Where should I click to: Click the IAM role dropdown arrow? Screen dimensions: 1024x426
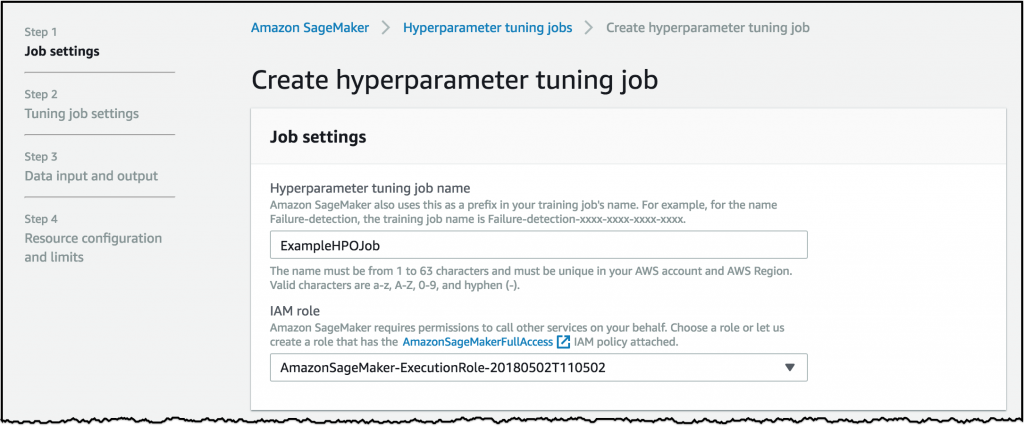click(x=790, y=368)
